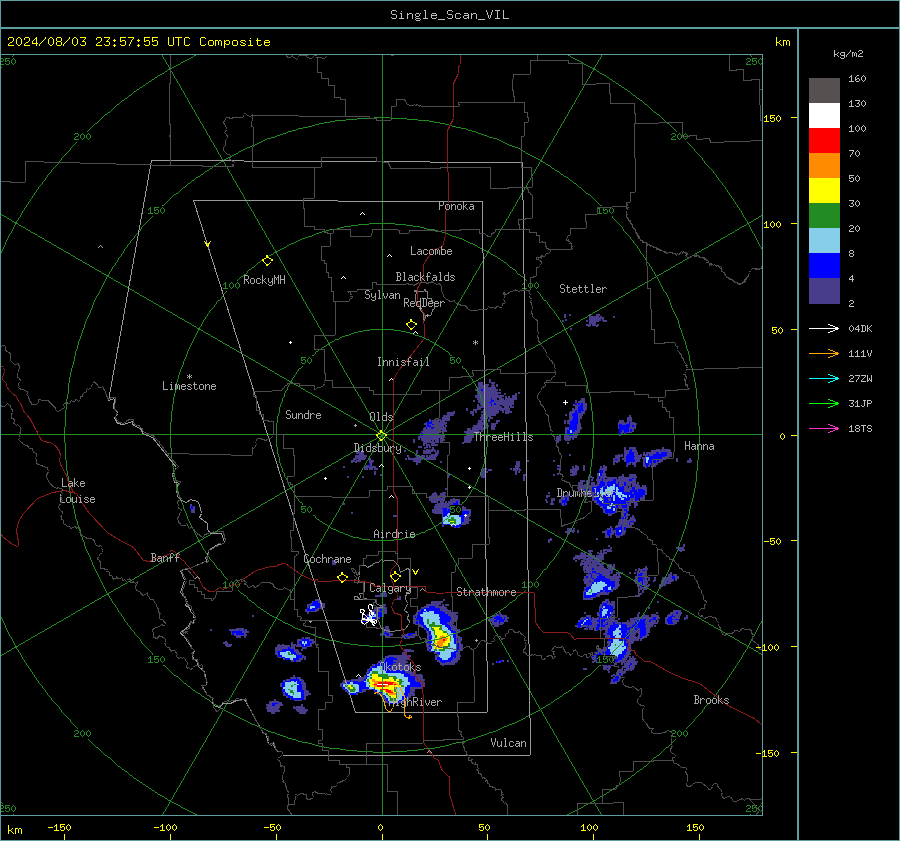Click the Cochrane town label
The image size is (900, 841).
coord(327,559)
